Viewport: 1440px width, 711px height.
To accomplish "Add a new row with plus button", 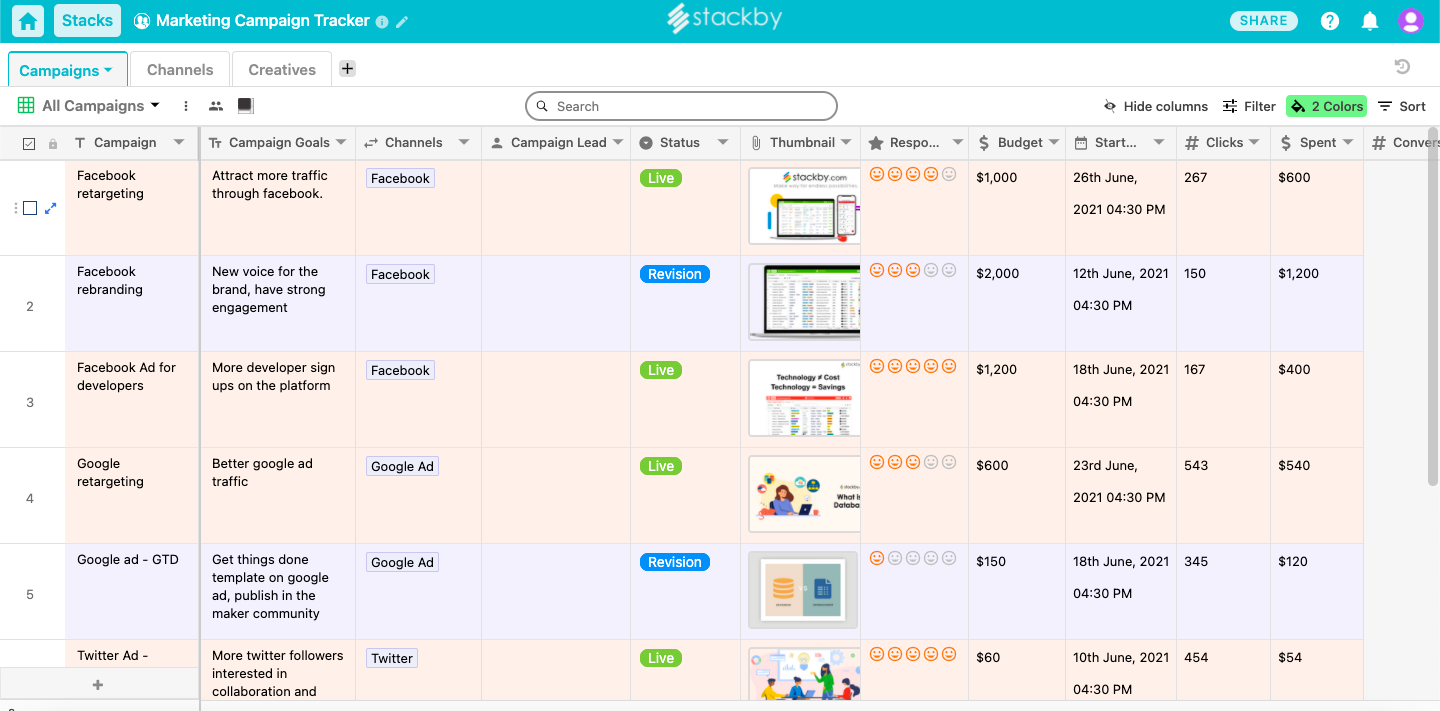I will [98, 685].
